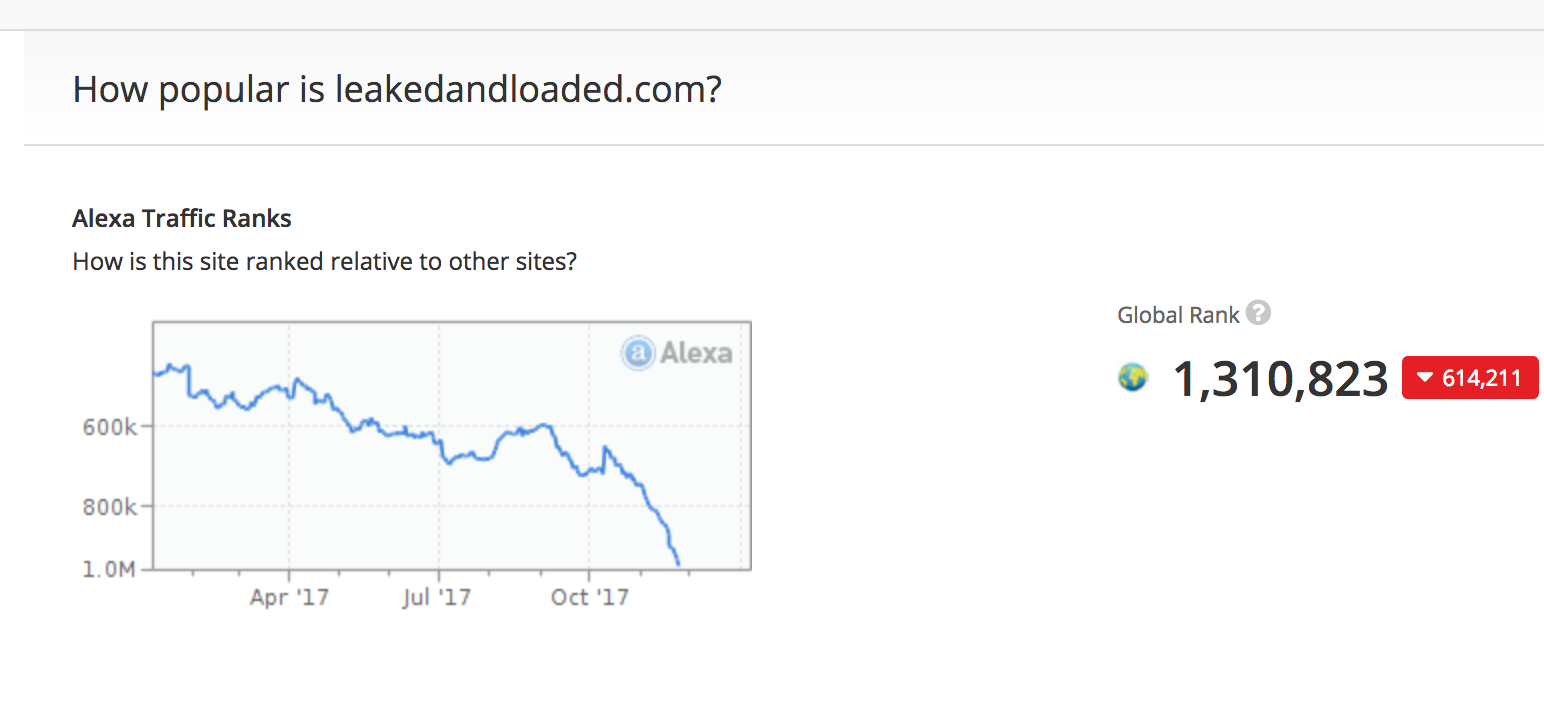
Task: Click the 'Global Rank' label
Action: coord(1178,315)
